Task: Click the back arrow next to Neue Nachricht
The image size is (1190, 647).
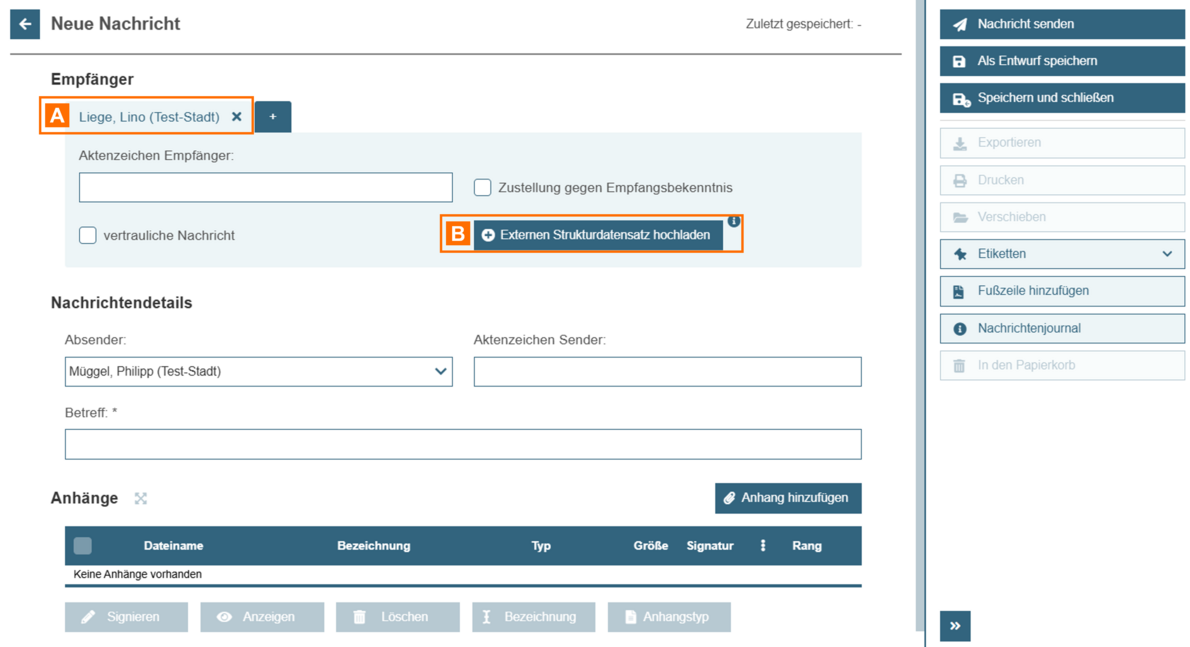Action: [25, 24]
